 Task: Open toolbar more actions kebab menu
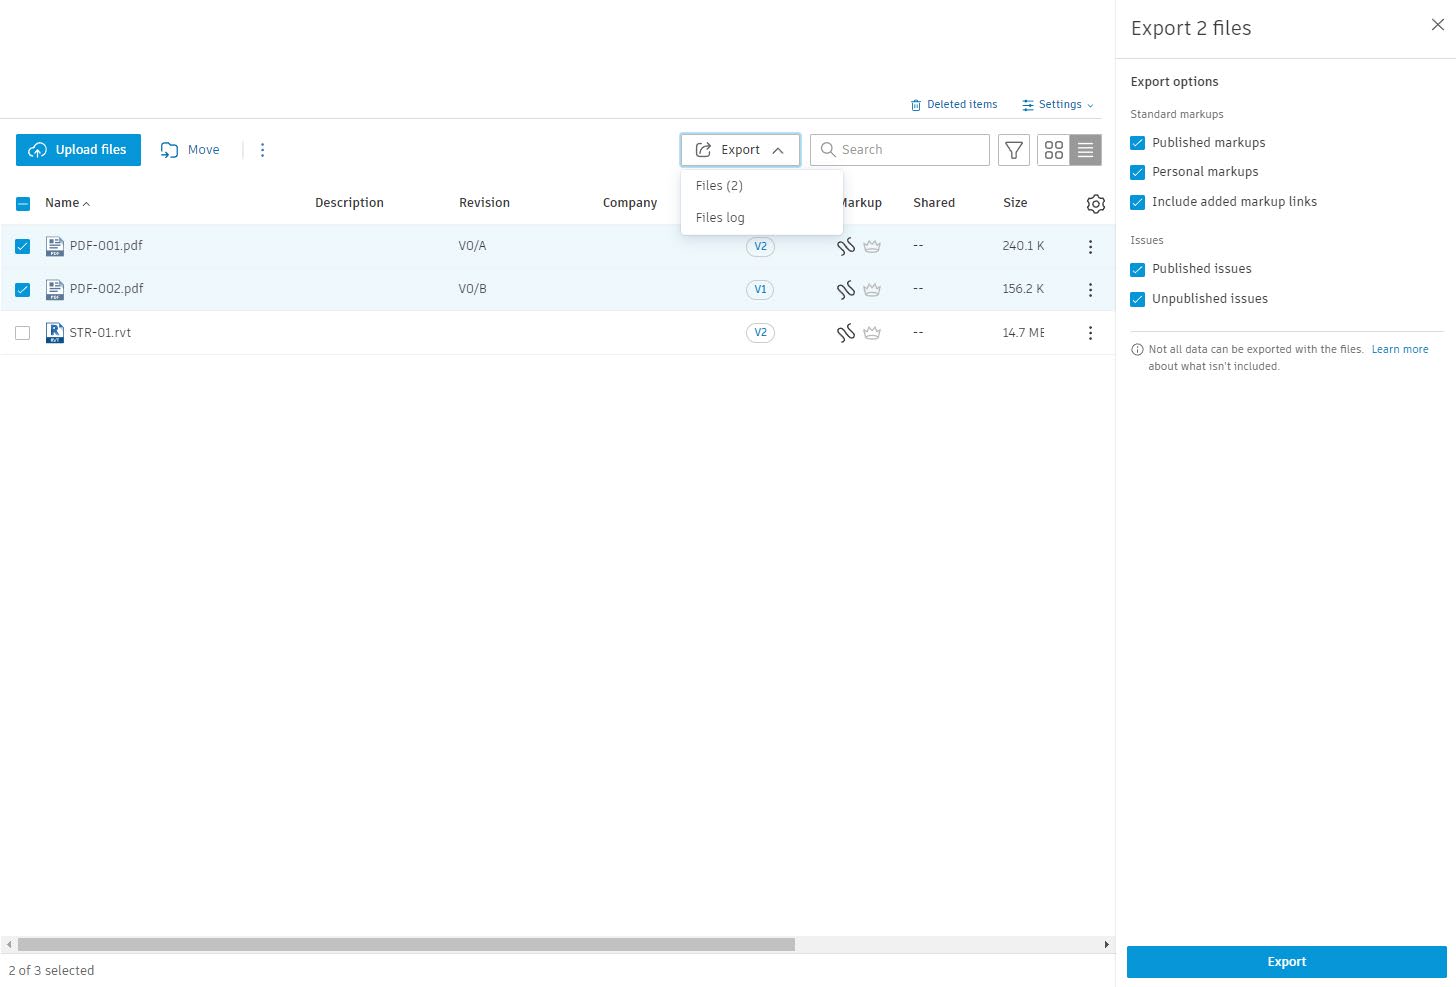pyautogui.click(x=263, y=150)
